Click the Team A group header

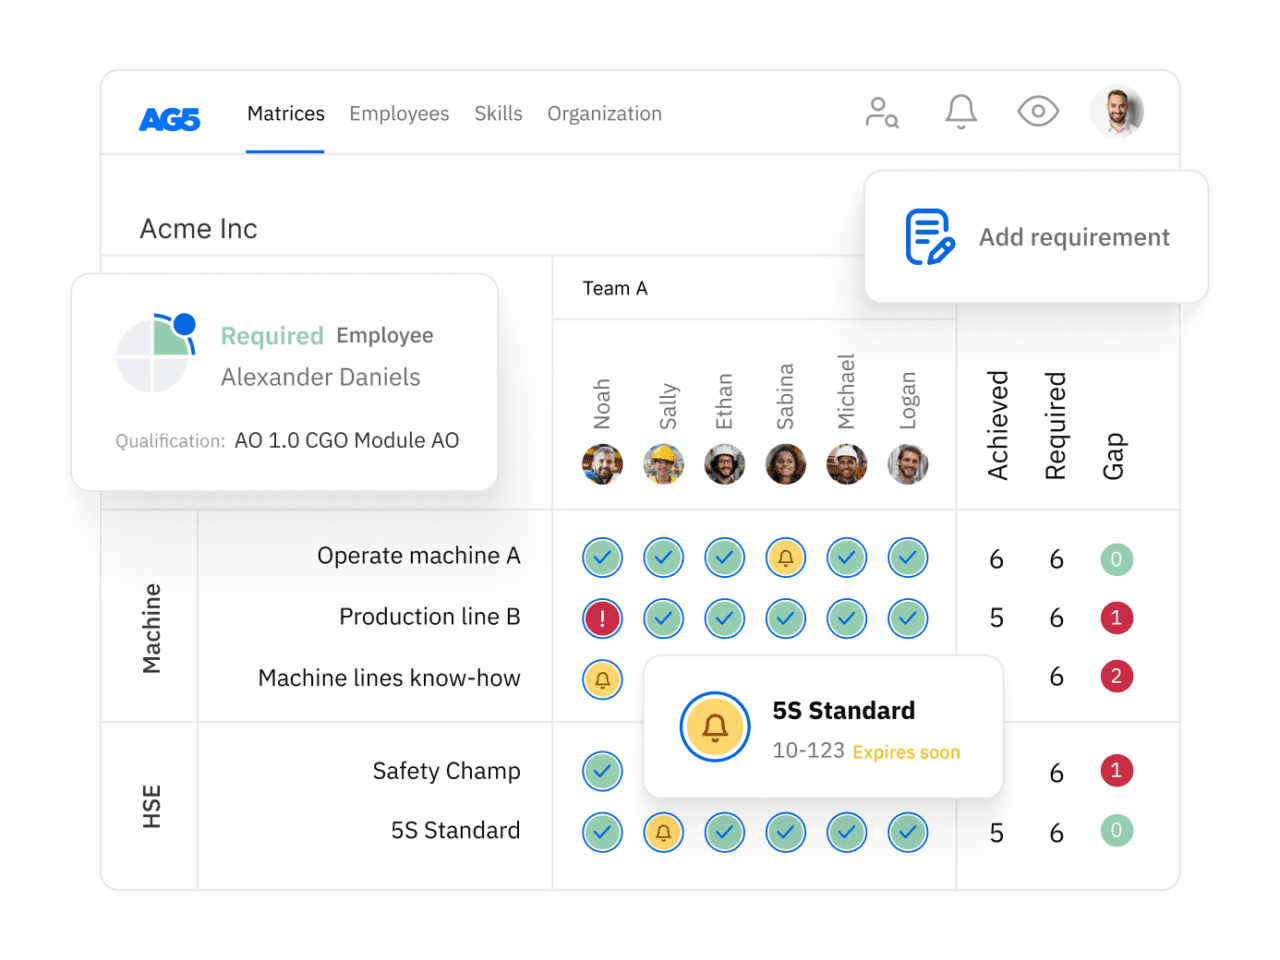pyautogui.click(x=615, y=289)
